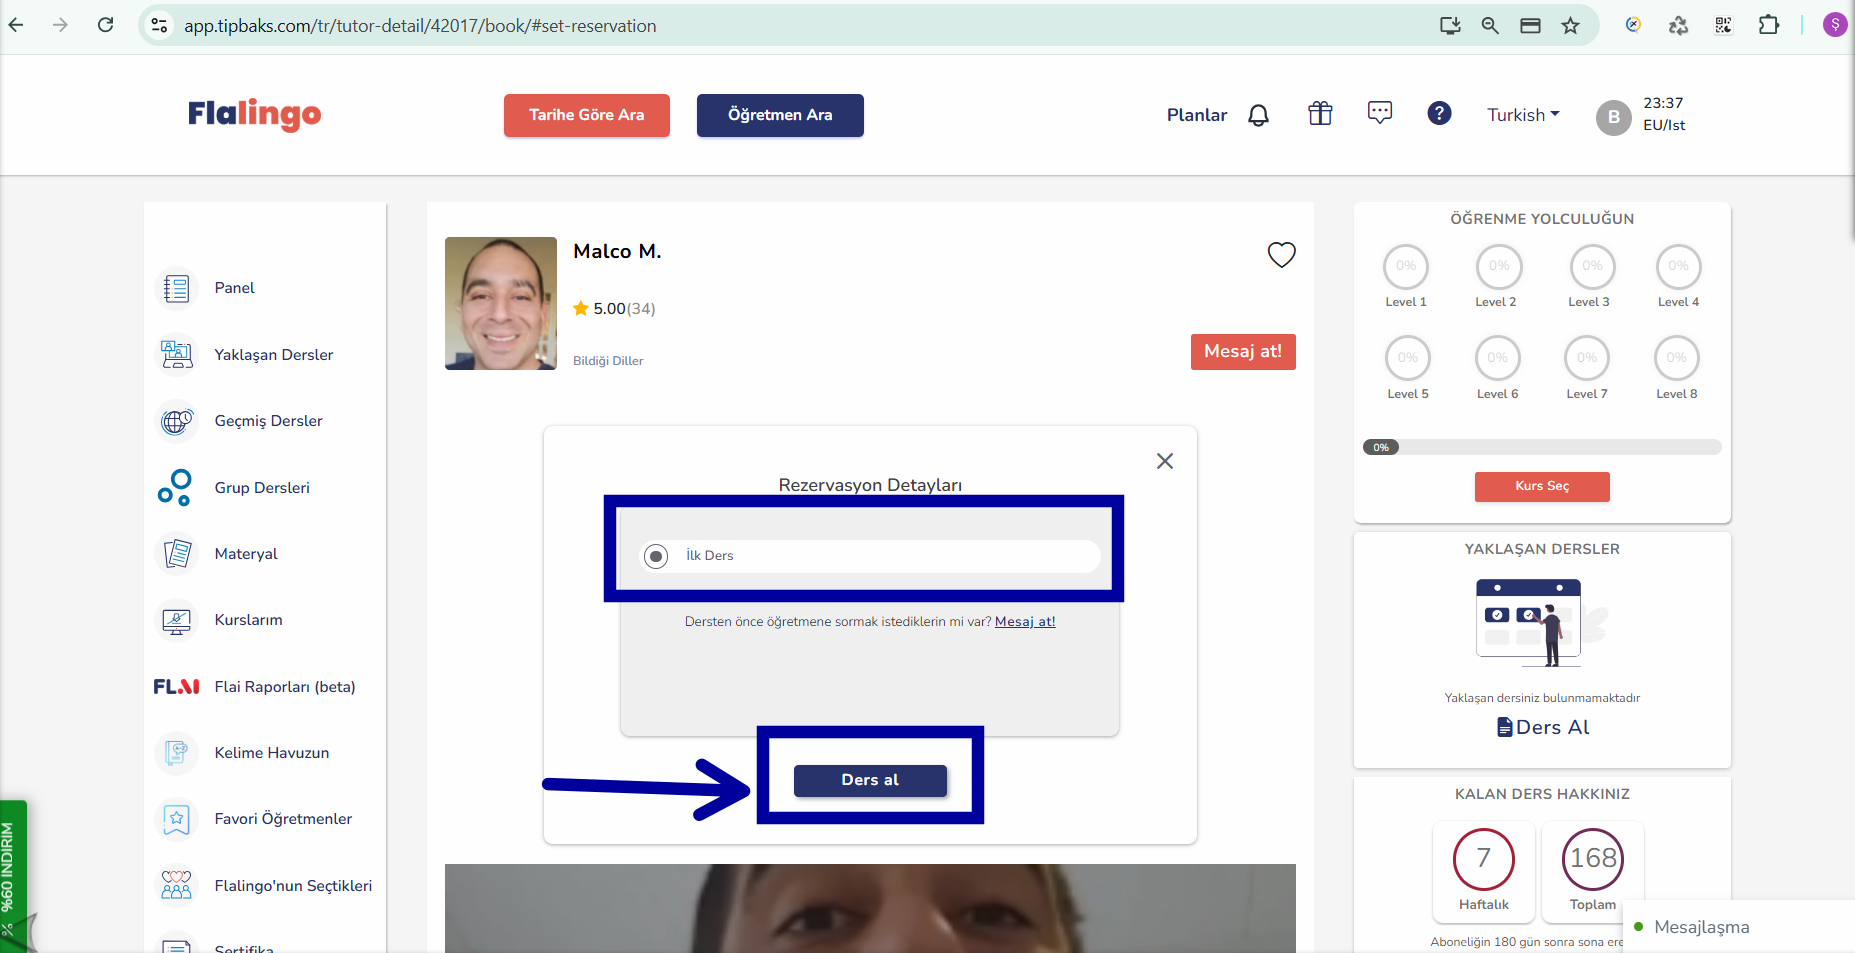
Task: Click the 5.00 star rating
Action: (x=614, y=309)
